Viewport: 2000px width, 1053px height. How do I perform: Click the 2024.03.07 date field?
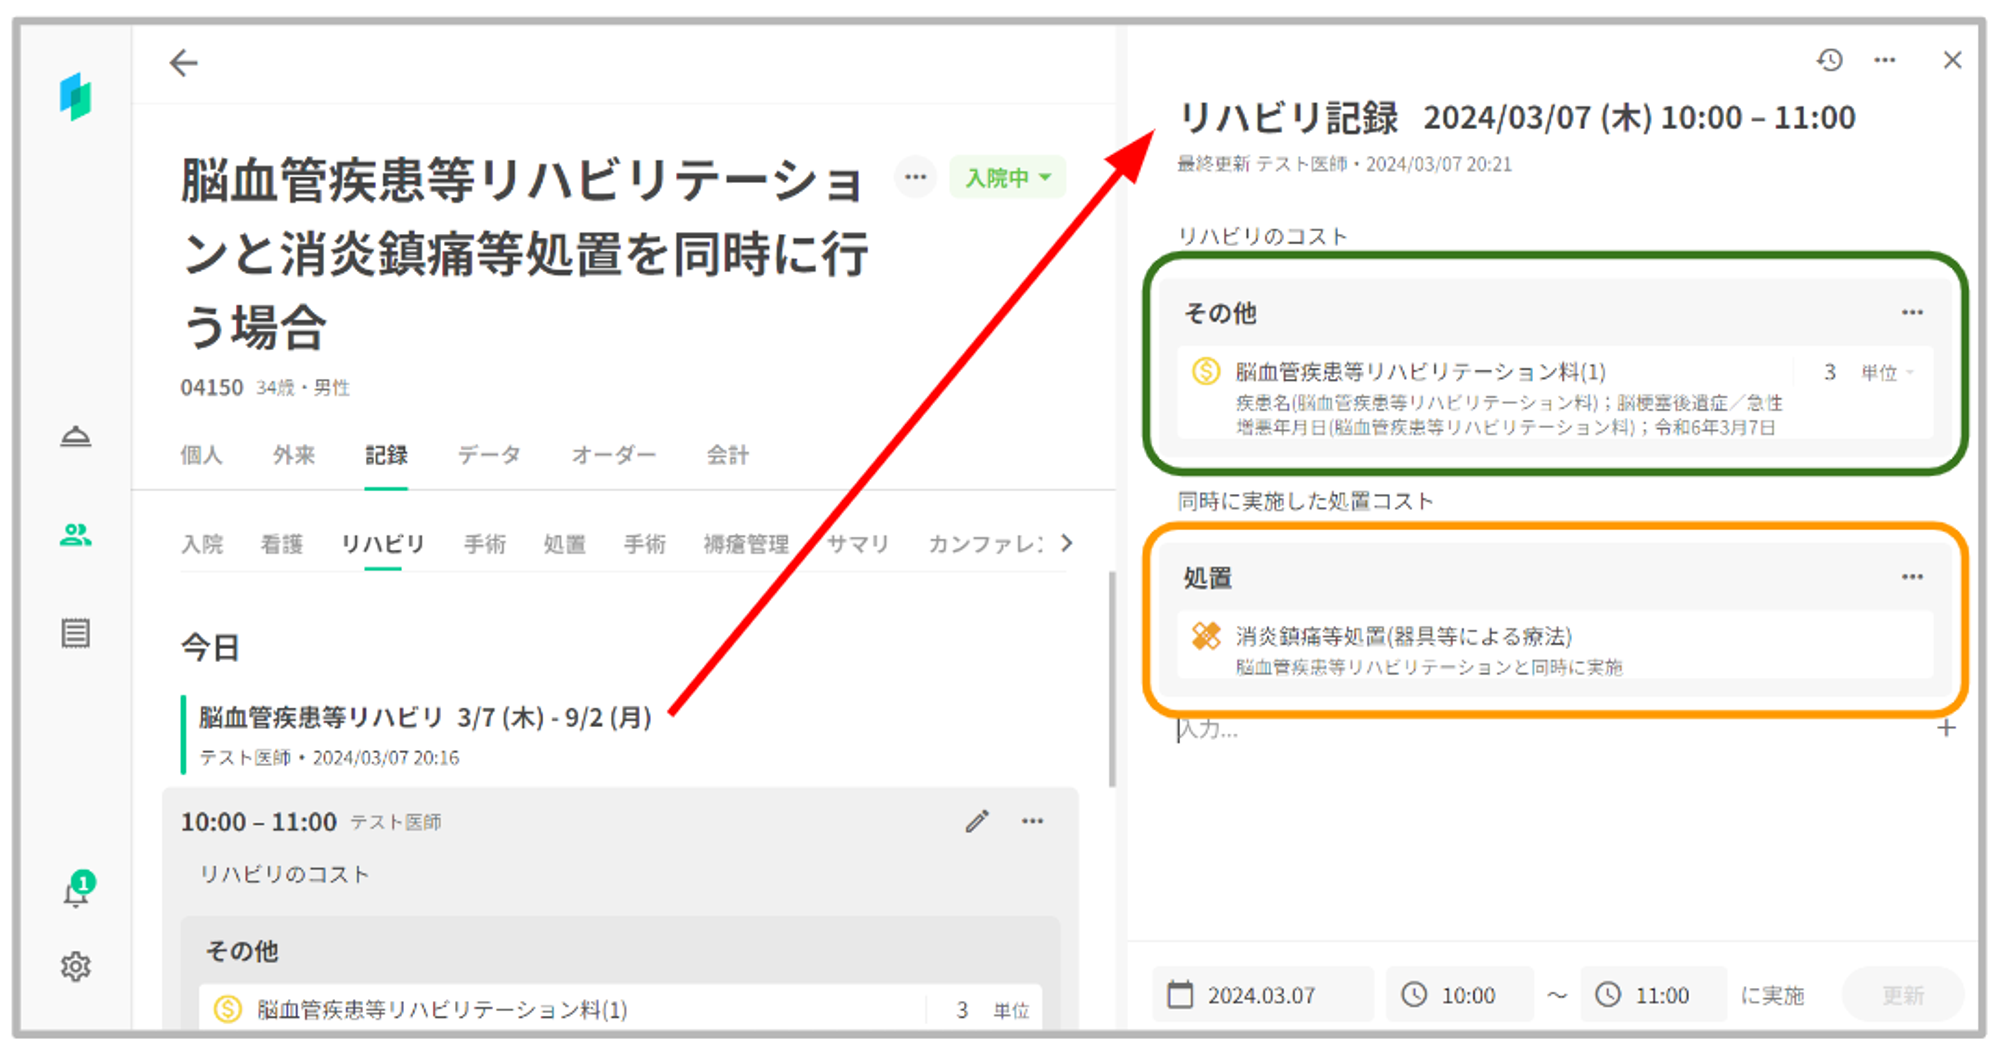tap(1263, 995)
